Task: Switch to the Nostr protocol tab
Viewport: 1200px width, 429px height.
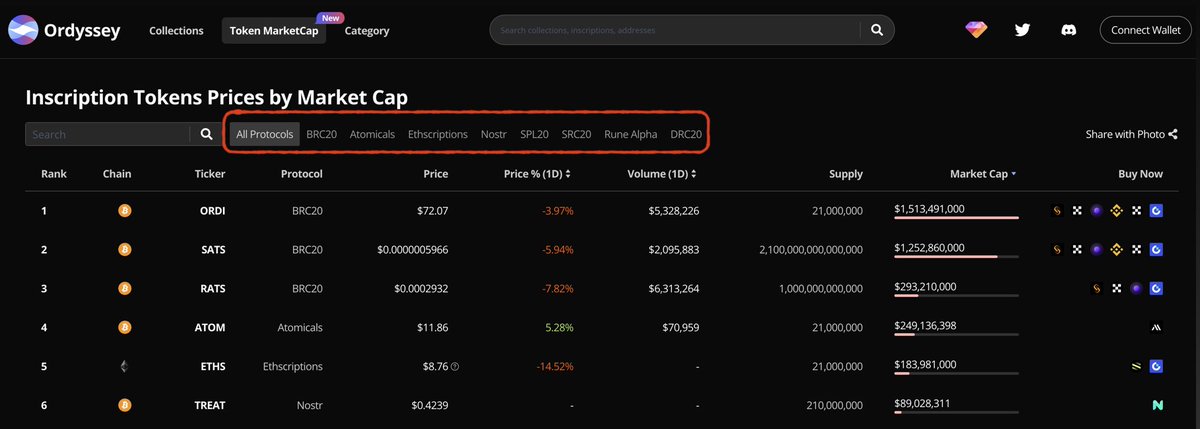Action: pyautogui.click(x=494, y=134)
